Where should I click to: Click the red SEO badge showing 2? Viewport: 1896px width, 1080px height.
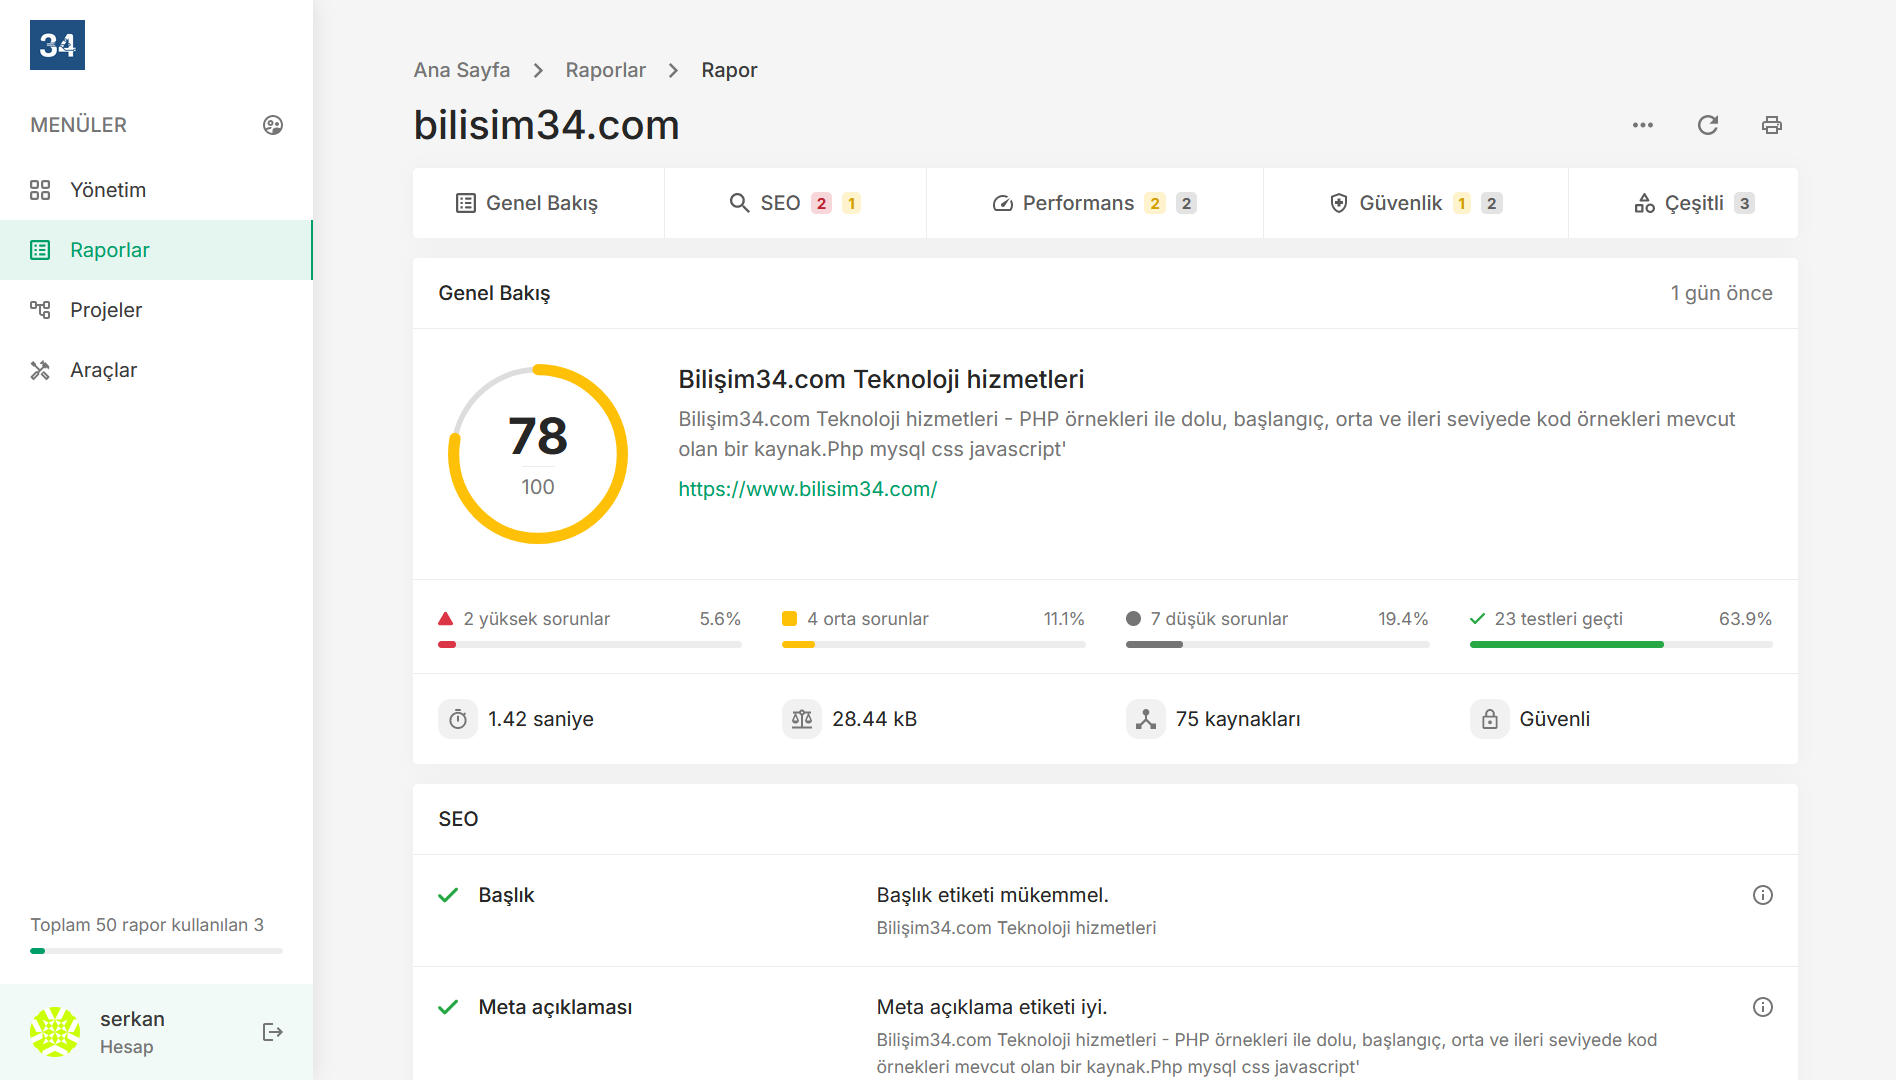(x=821, y=203)
